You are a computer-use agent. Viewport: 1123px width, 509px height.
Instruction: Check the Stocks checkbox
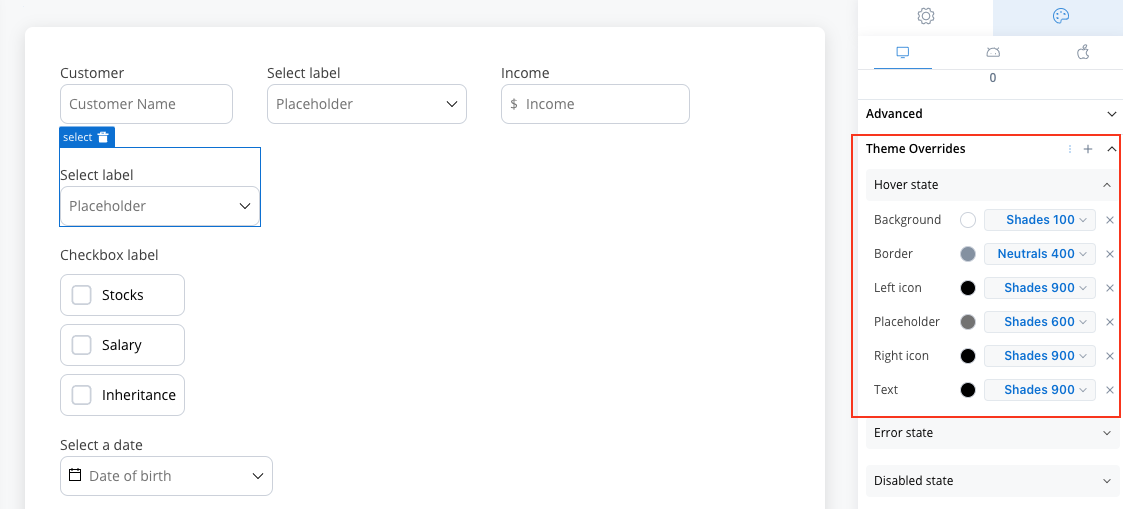pos(82,295)
